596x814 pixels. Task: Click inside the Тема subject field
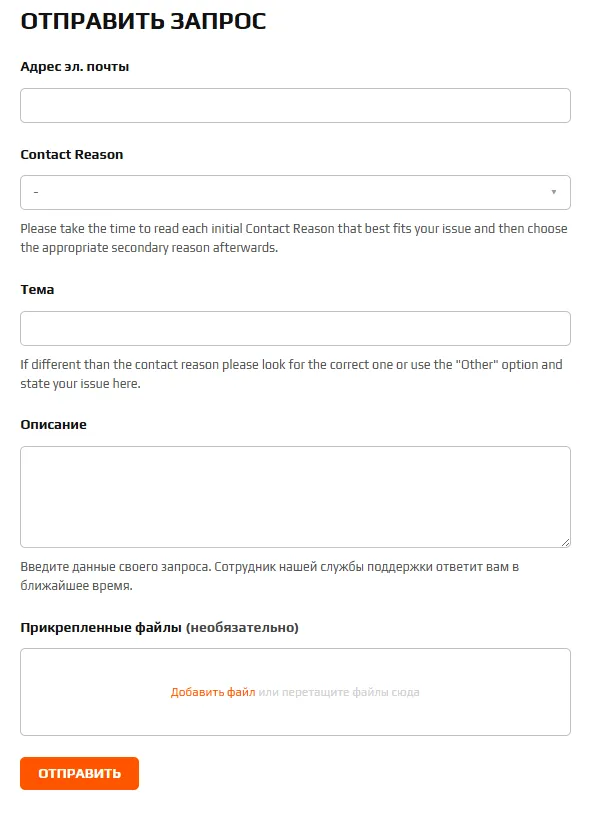tap(295, 327)
